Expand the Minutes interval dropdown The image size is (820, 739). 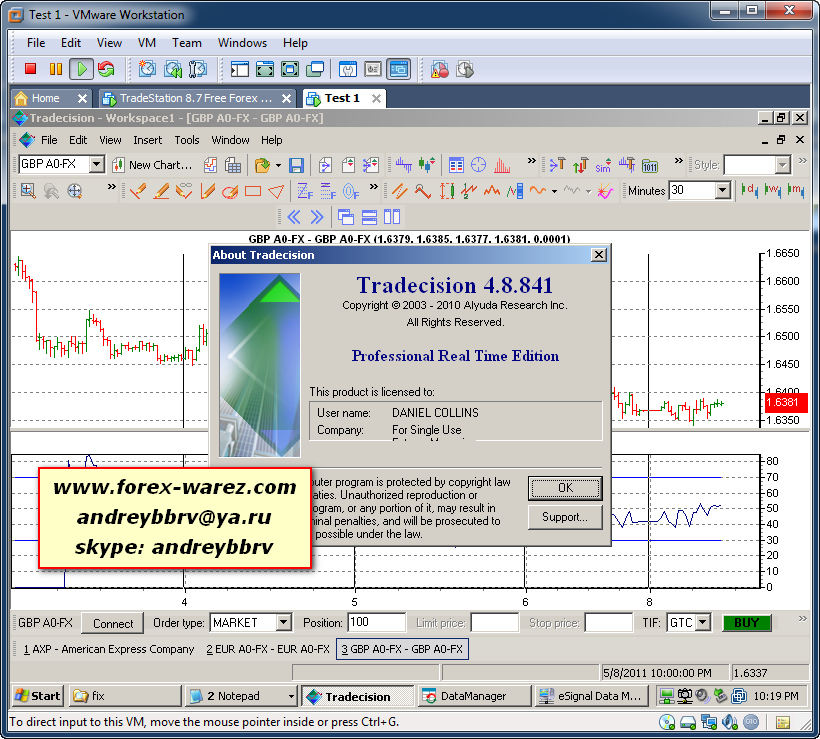pyautogui.click(x=721, y=191)
